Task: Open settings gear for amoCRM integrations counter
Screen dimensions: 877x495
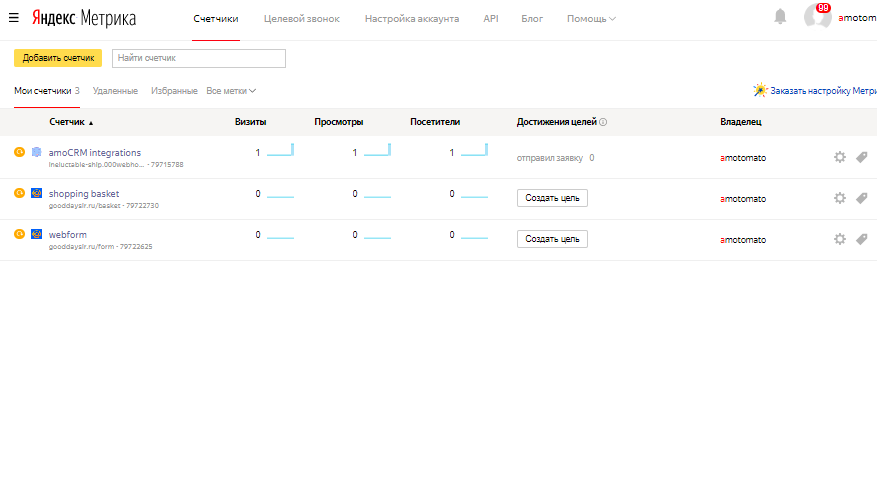Action: coord(840,156)
